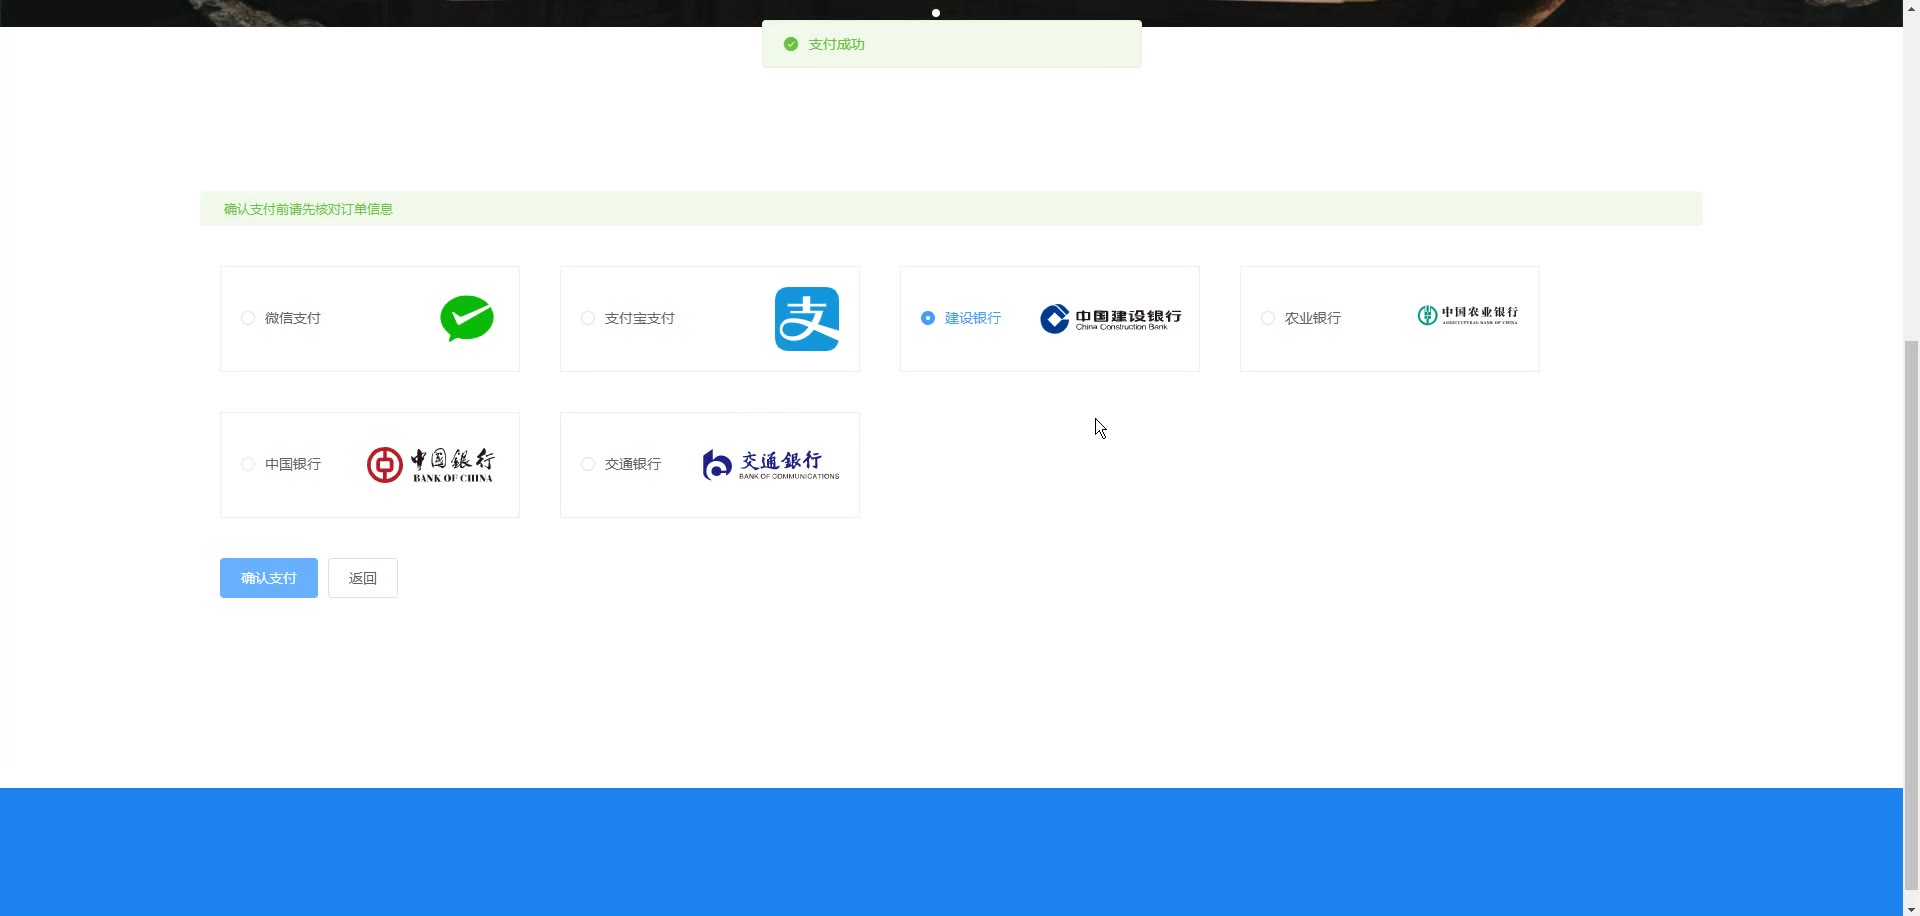This screenshot has width=1920, height=916.
Task: Click the Bank of Communications logo
Action: coord(771,465)
